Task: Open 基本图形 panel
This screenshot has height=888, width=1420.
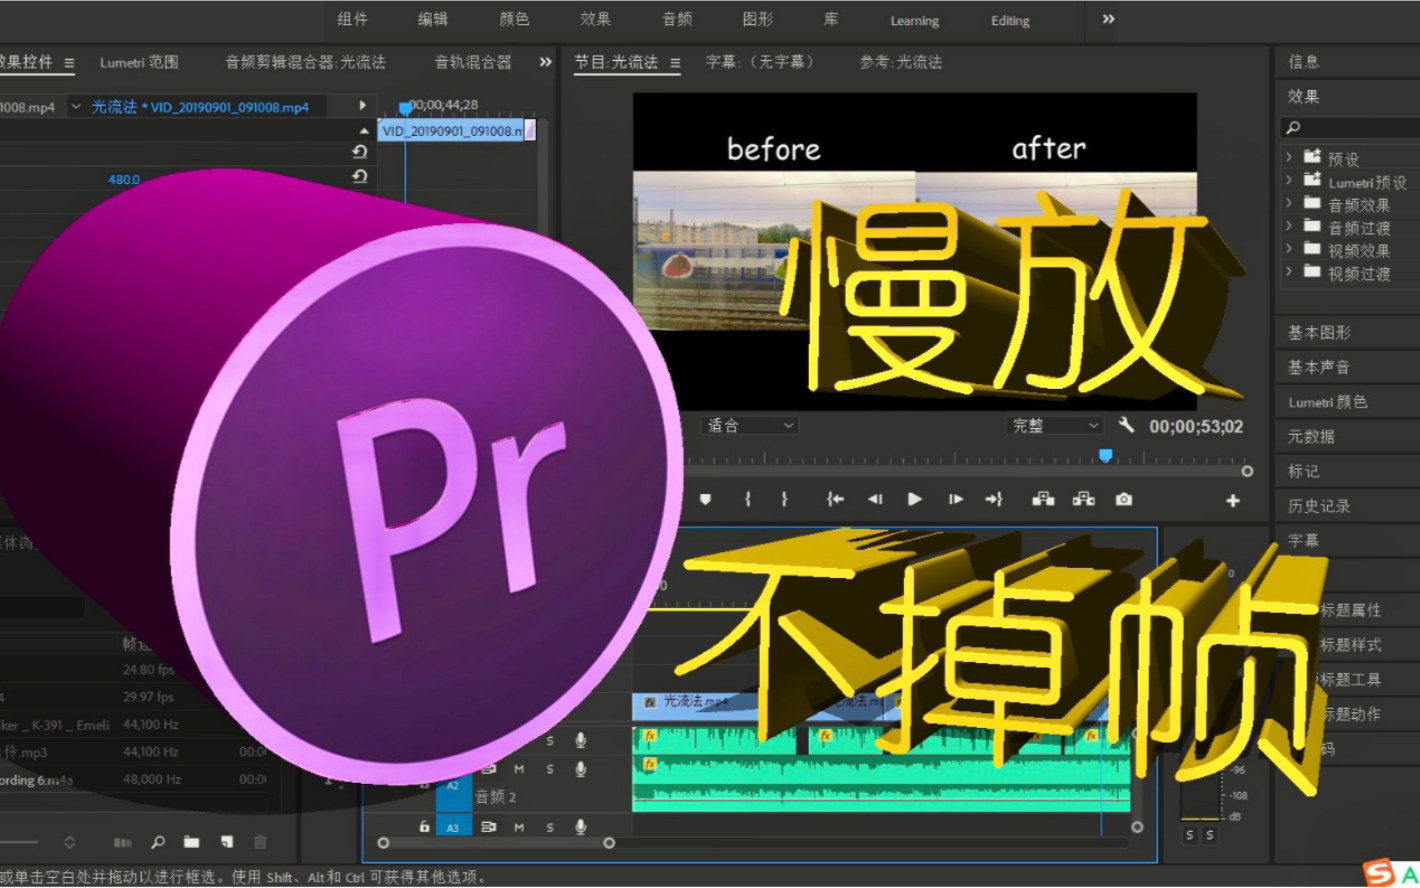Action: pos(1319,332)
